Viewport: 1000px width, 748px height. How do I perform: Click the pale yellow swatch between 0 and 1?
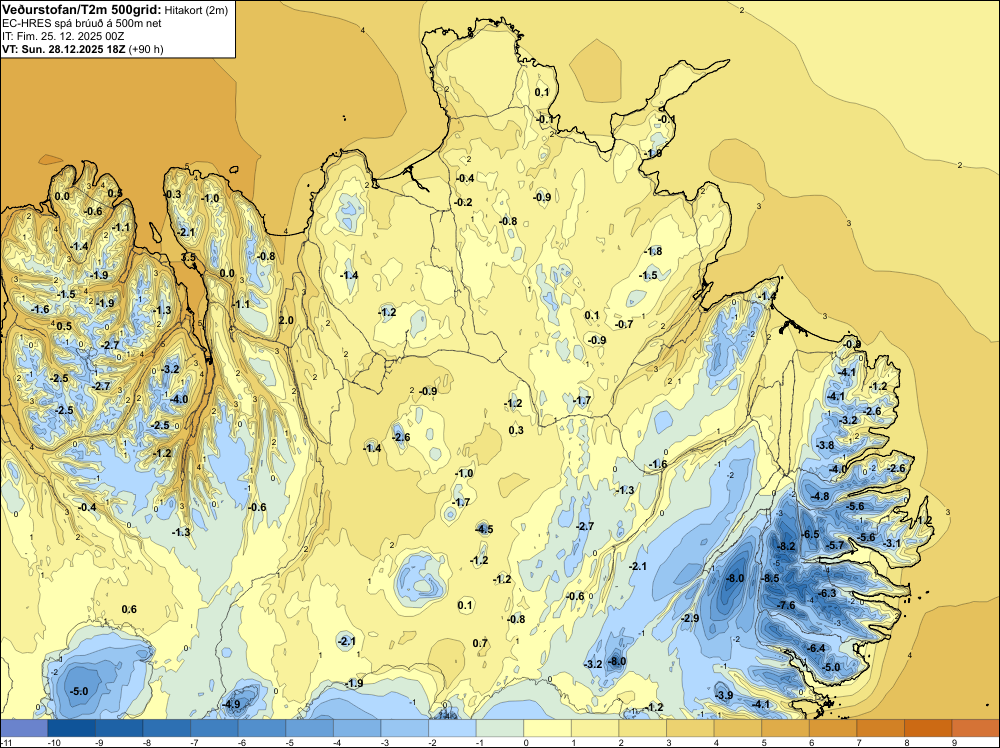pyautogui.click(x=547, y=728)
